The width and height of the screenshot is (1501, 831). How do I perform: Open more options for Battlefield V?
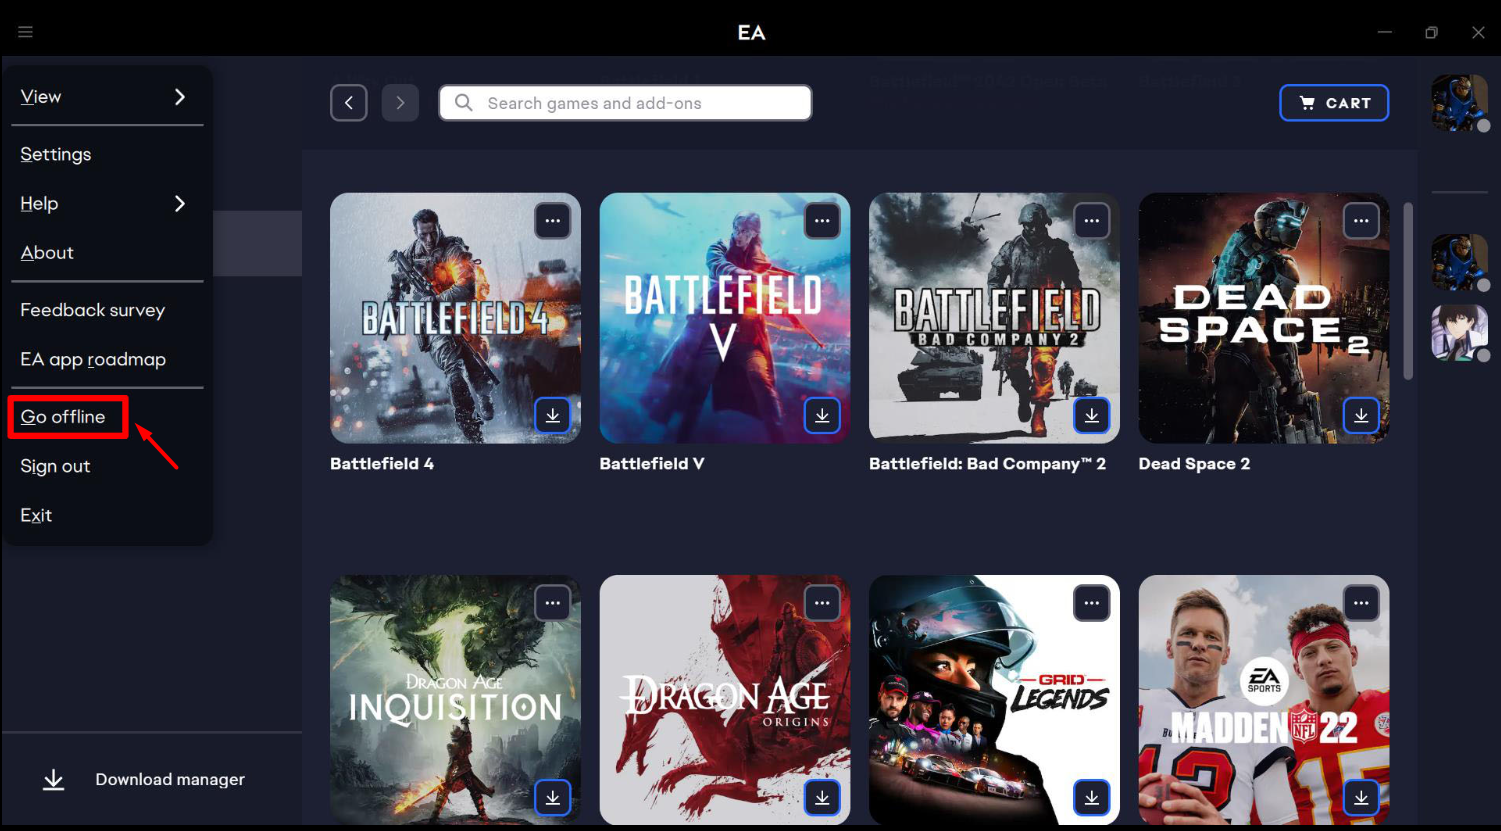click(822, 221)
